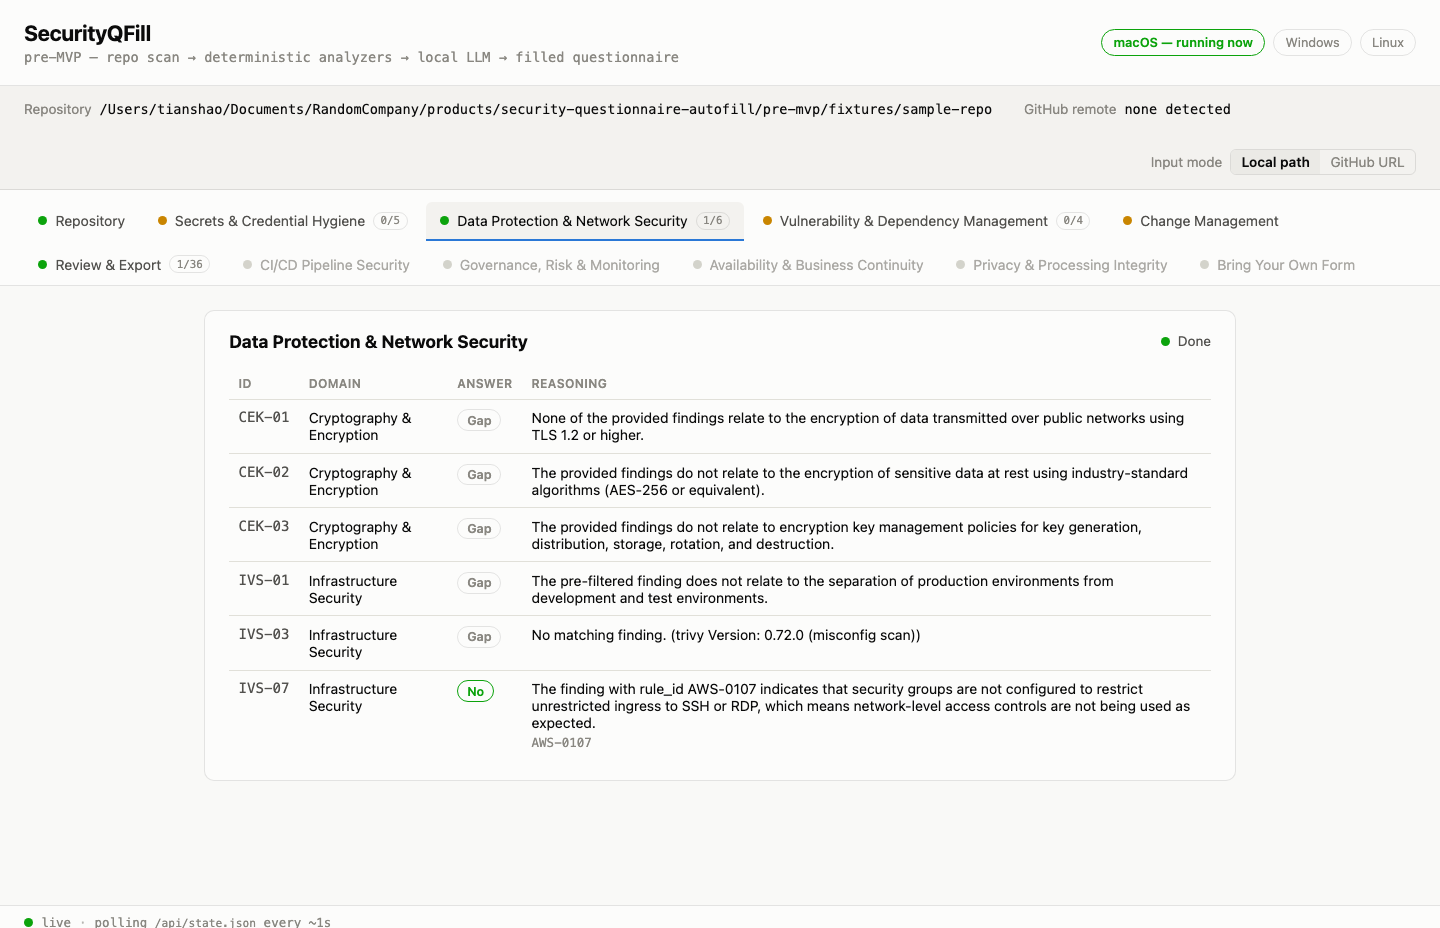Click the repository path text
The width and height of the screenshot is (1440, 928).
click(546, 109)
